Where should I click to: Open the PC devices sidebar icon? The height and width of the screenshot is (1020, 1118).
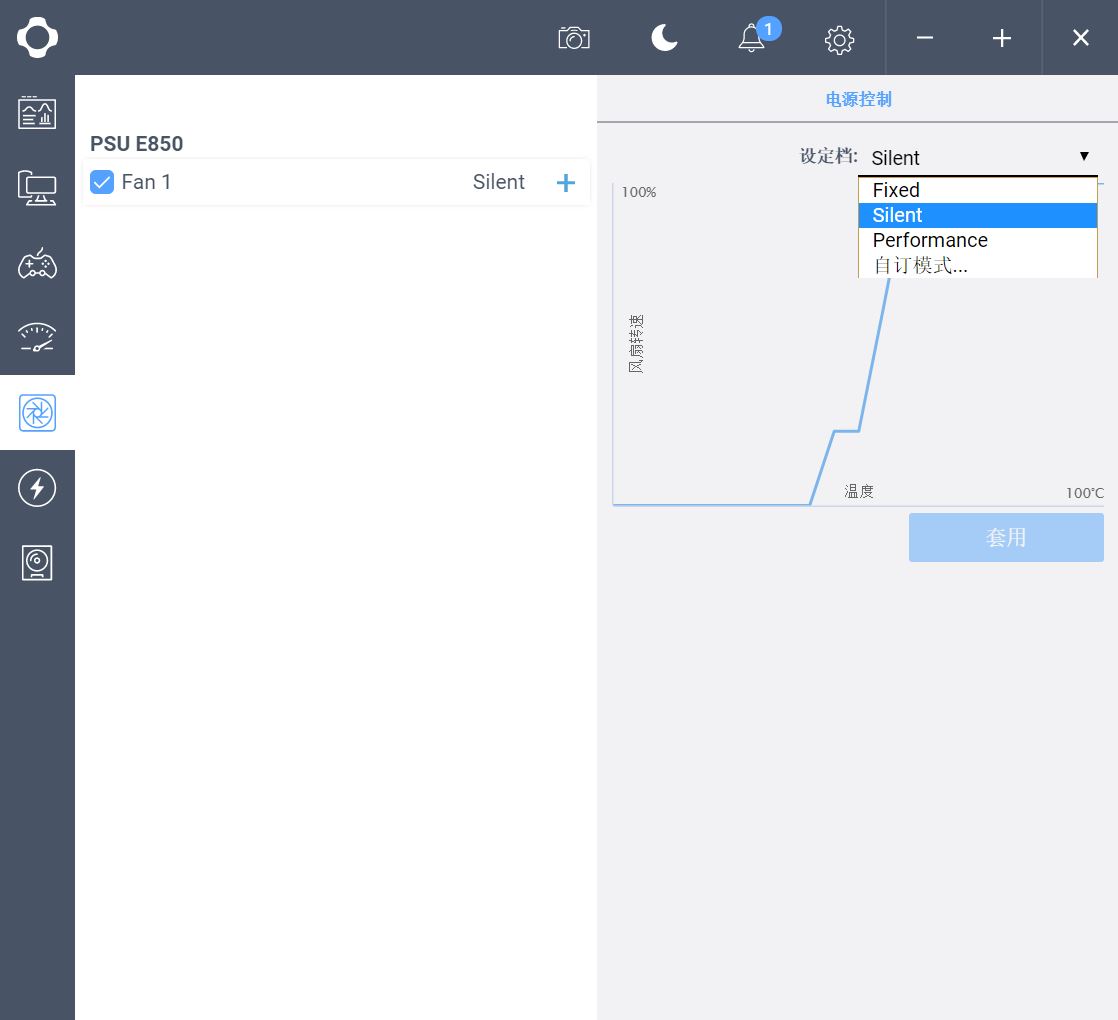[37, 188]
